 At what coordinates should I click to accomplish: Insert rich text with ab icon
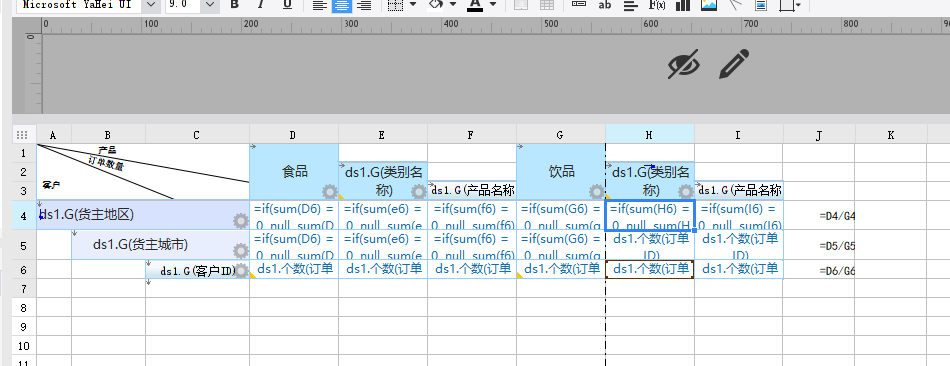[604, 5]
